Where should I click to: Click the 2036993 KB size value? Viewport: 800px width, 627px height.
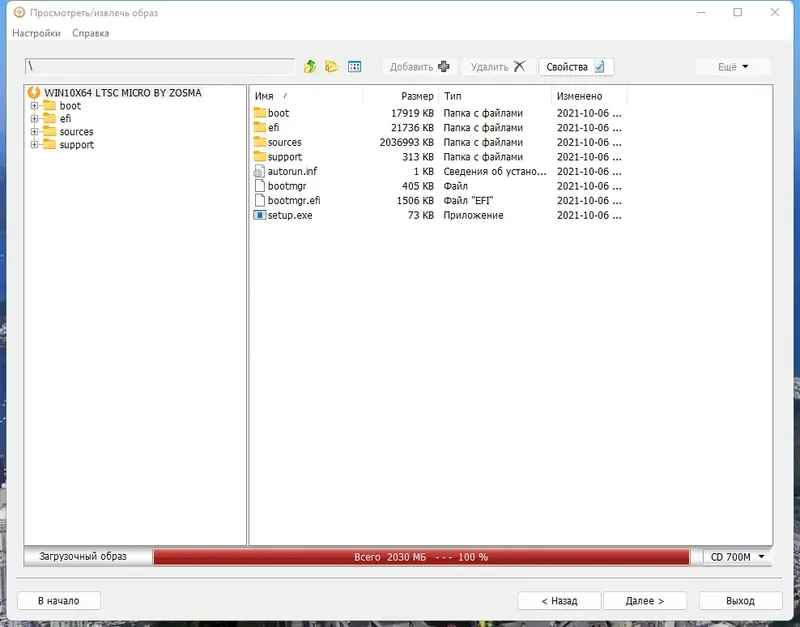[x=407, y=142]
